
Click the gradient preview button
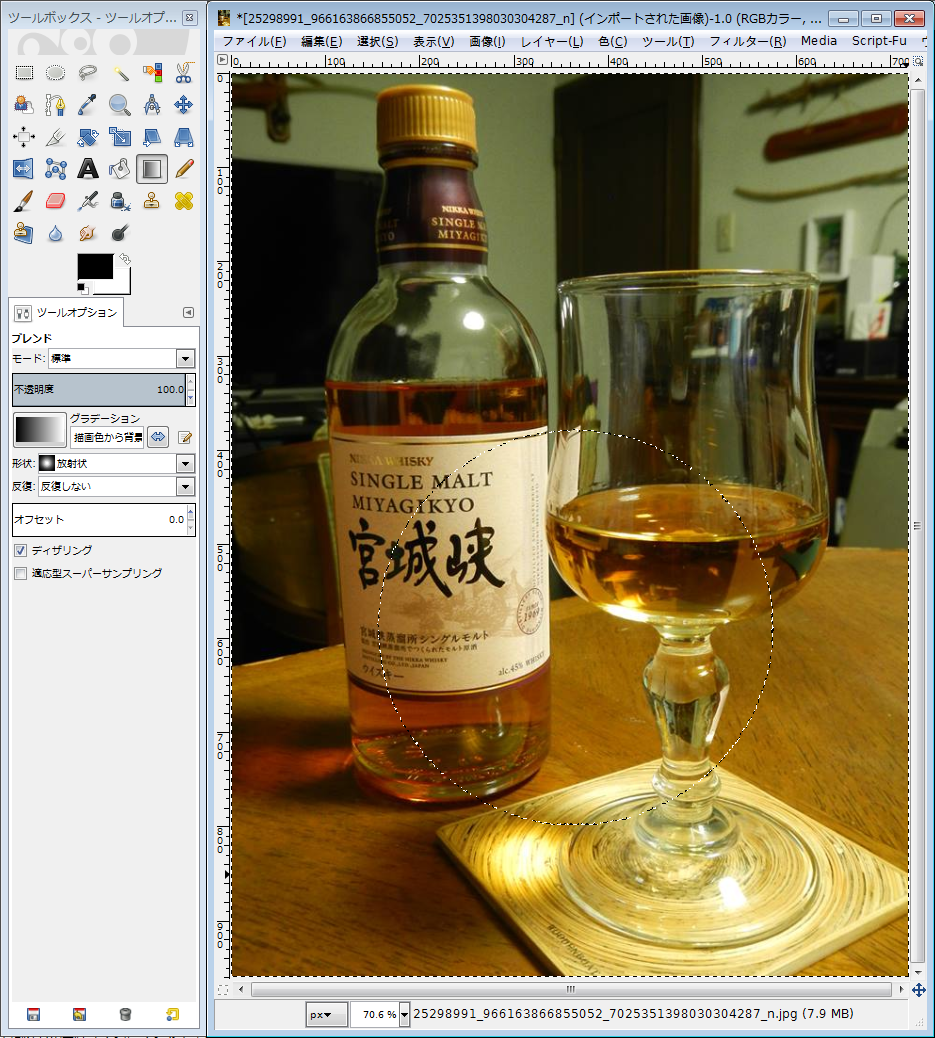pyautogui.click(x=39, y=430)
